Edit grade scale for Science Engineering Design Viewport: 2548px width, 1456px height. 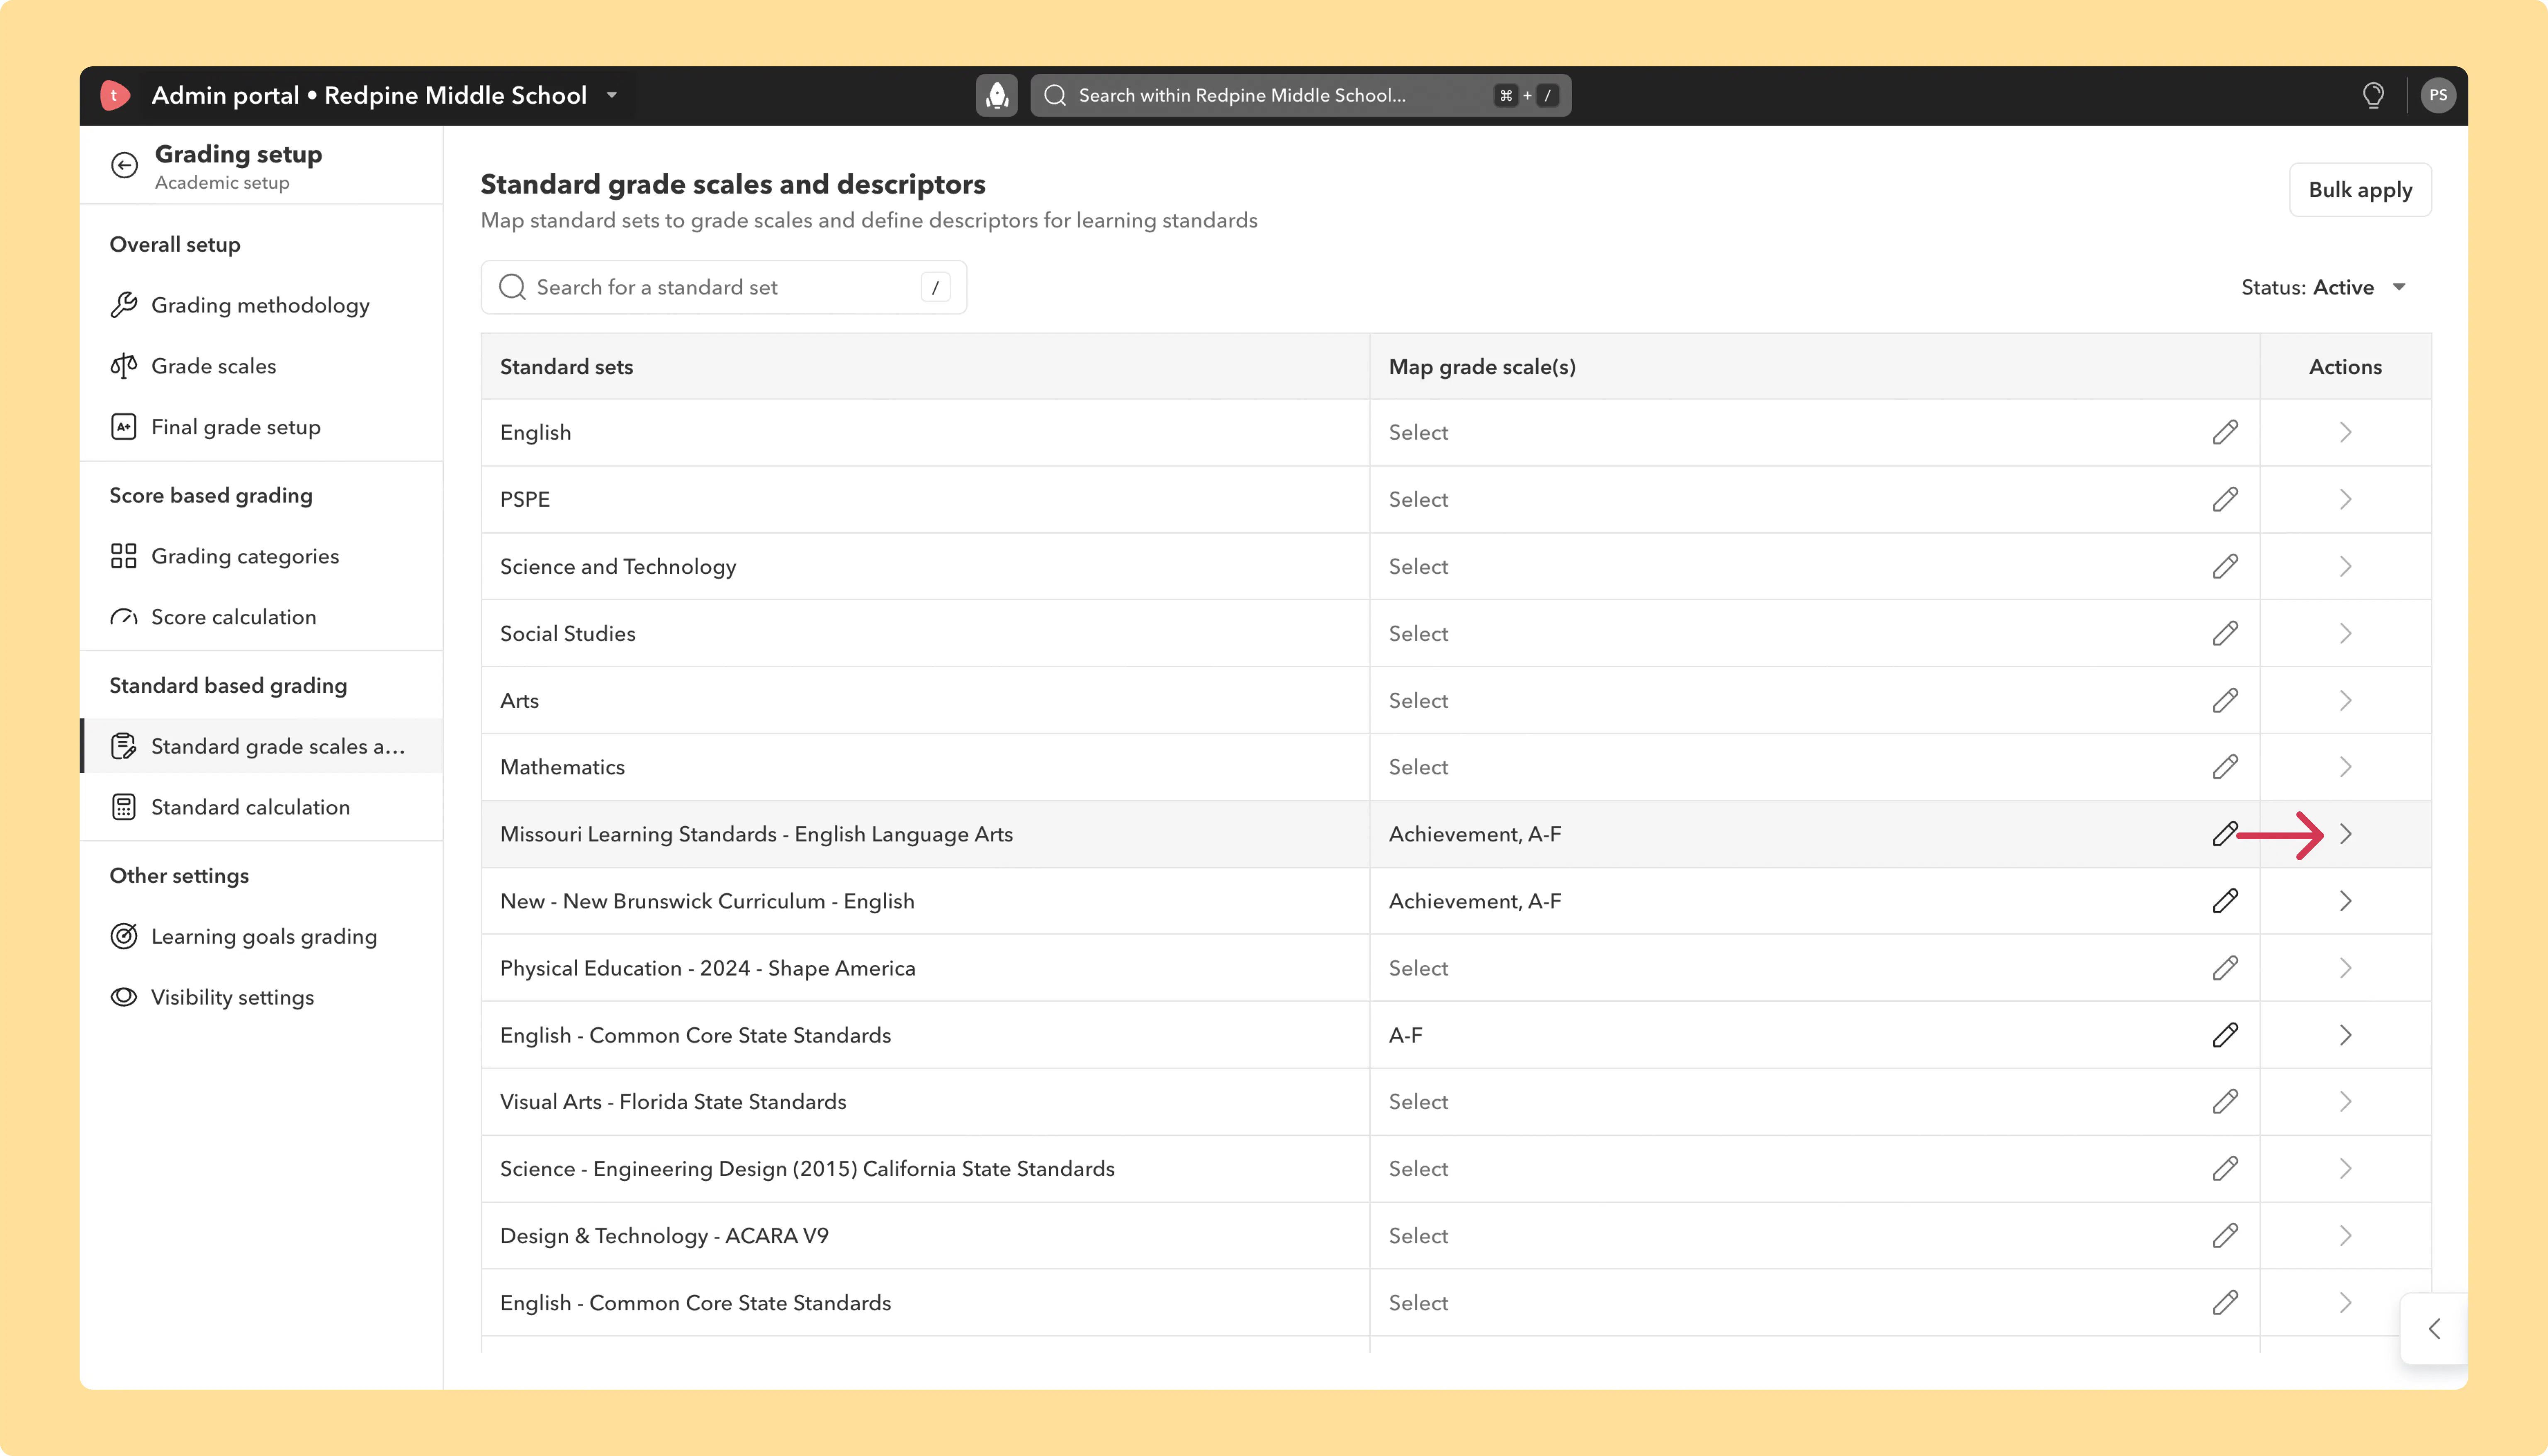[2225, 1168]
